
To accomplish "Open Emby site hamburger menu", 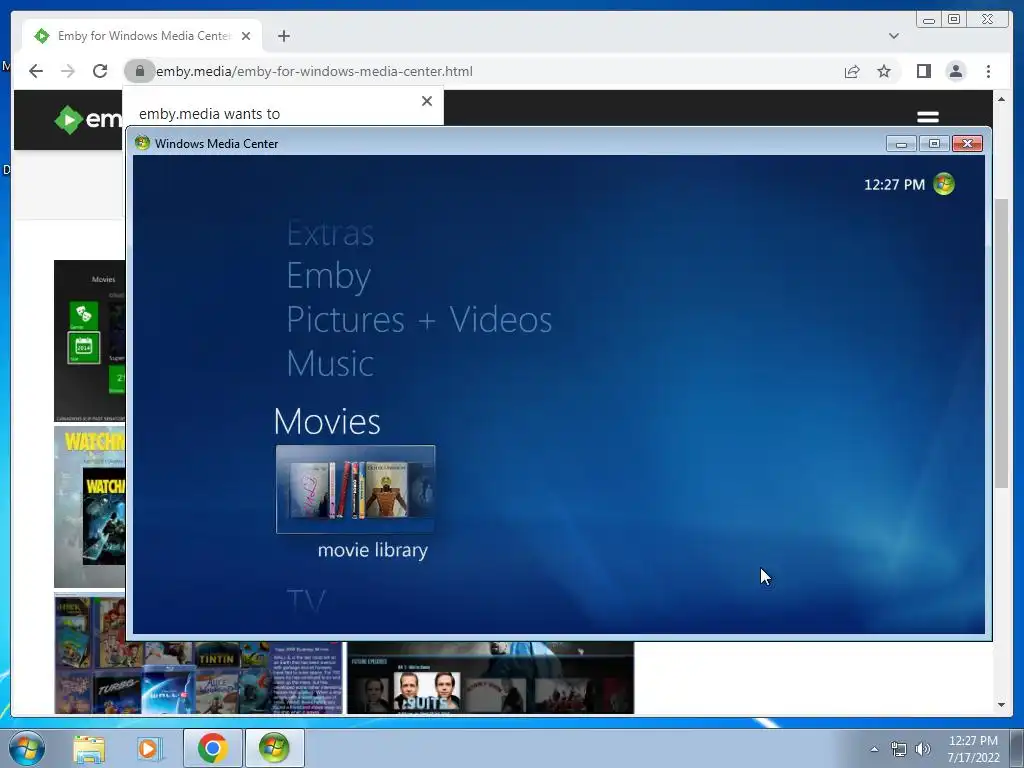I will tap(928, 117).
